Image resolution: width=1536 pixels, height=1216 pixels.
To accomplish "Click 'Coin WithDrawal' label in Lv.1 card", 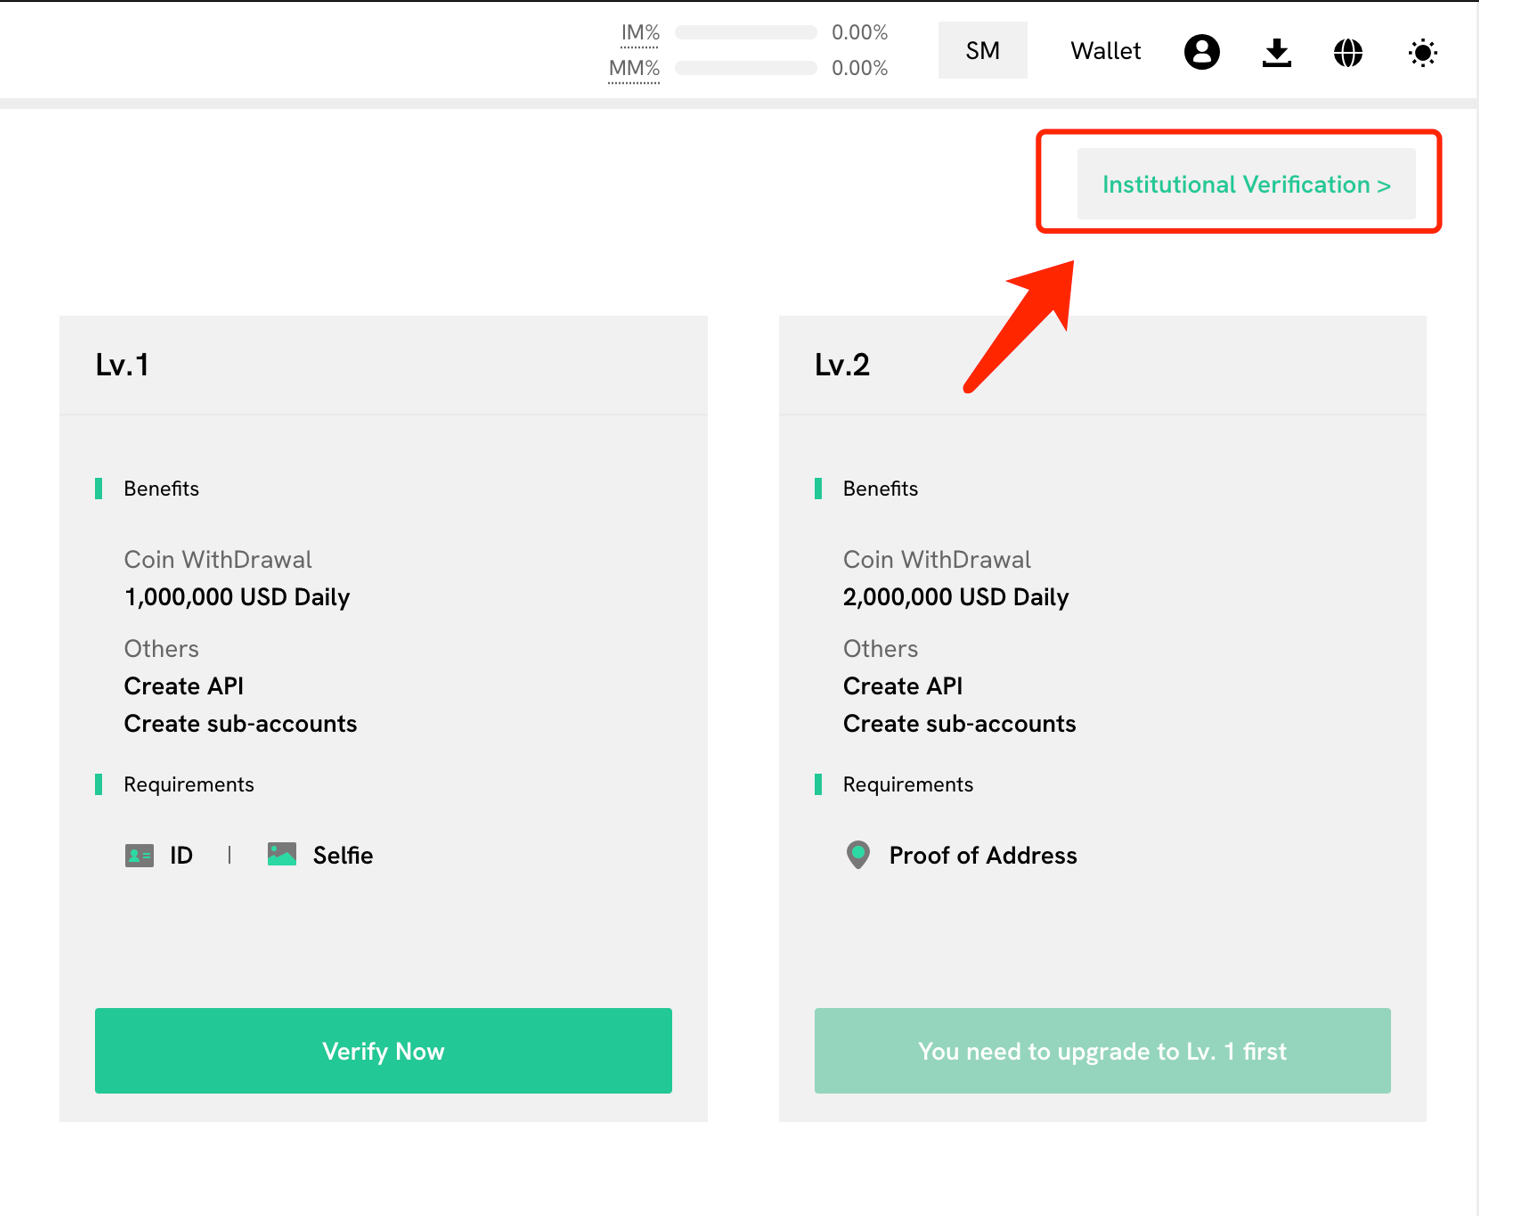I will click(218, 559).
